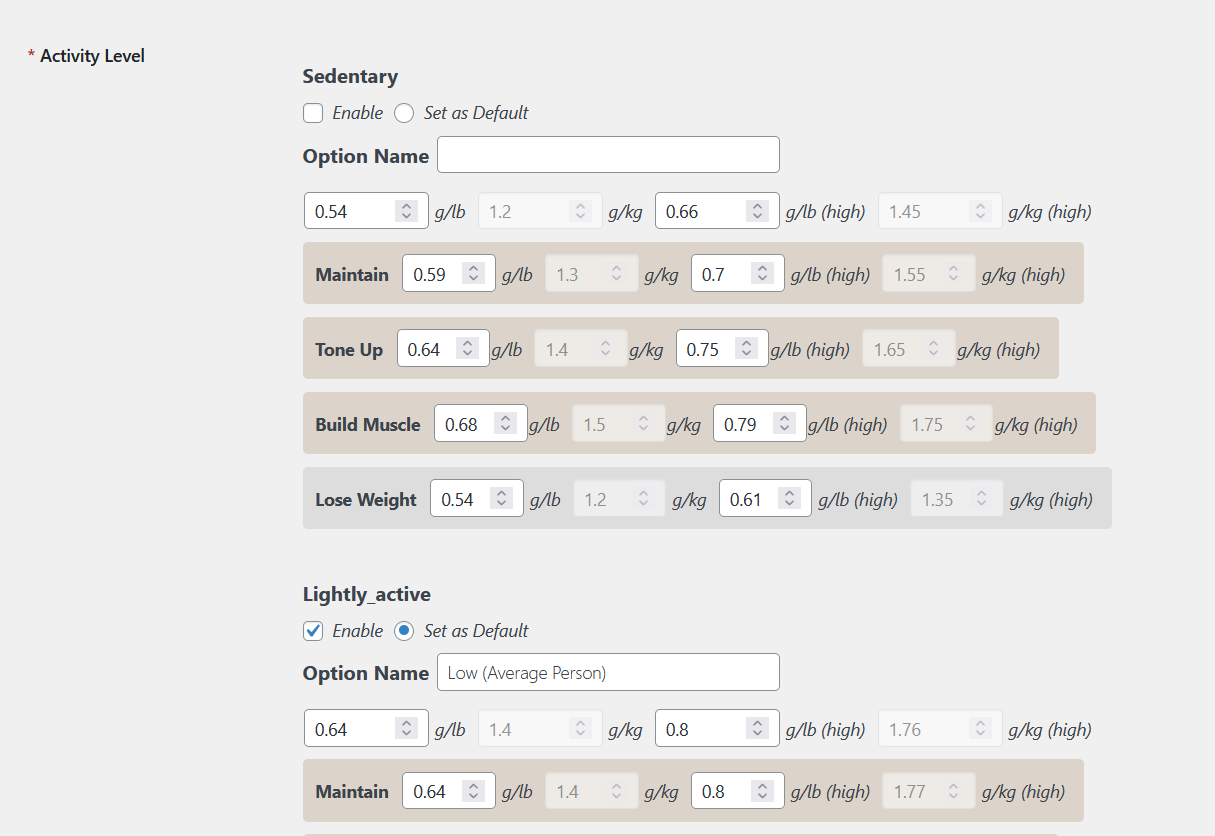Click Sedentary Maintain 1.55 g/kg (high) field
The image size is (1215, 836).
click(928, 274)
